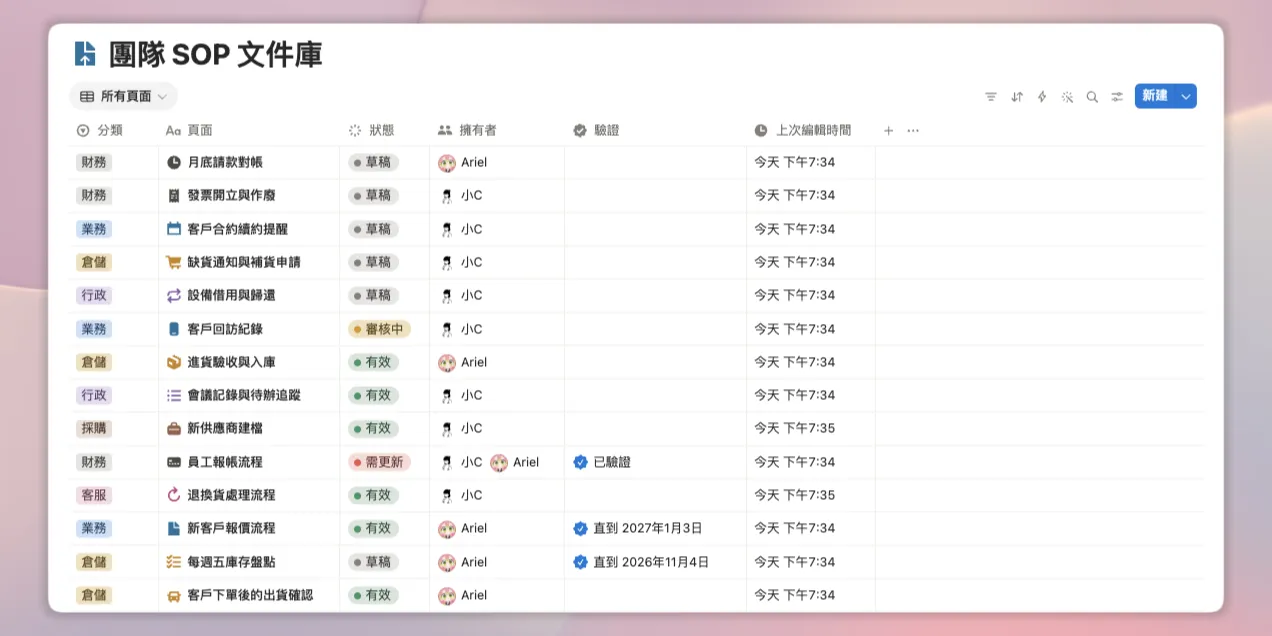This screenshot has width=1272, height=636.
Task: Open the 擁有者 column header menu
Action: 467,130
